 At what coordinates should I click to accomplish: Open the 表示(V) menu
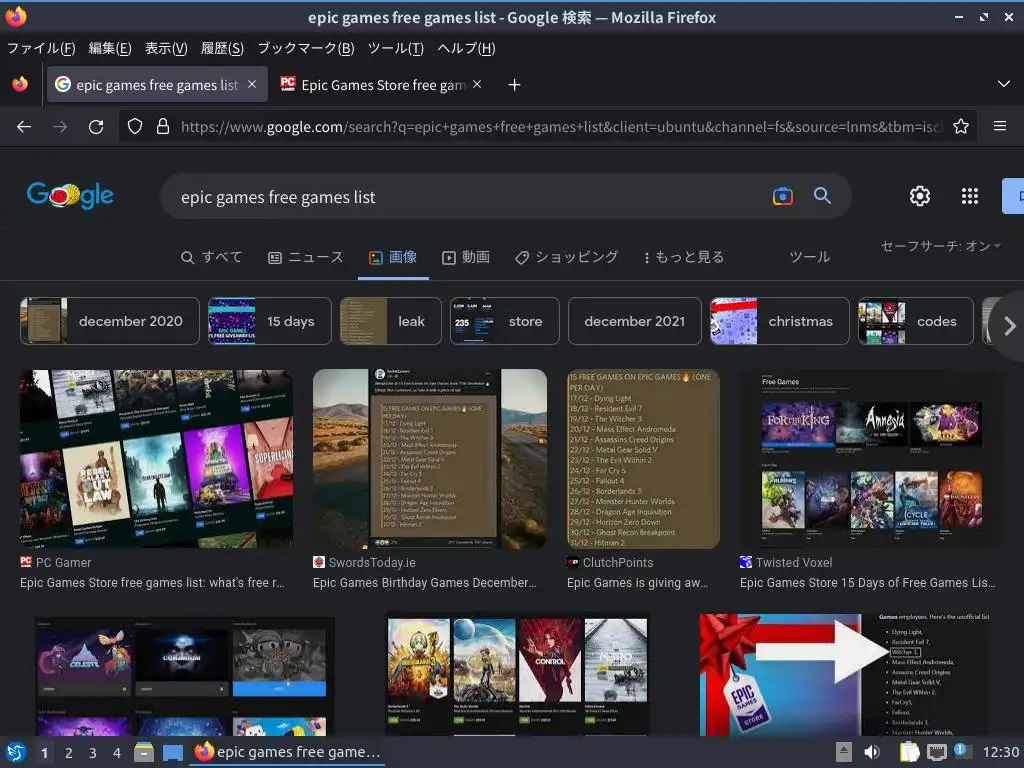pos(166,48)
